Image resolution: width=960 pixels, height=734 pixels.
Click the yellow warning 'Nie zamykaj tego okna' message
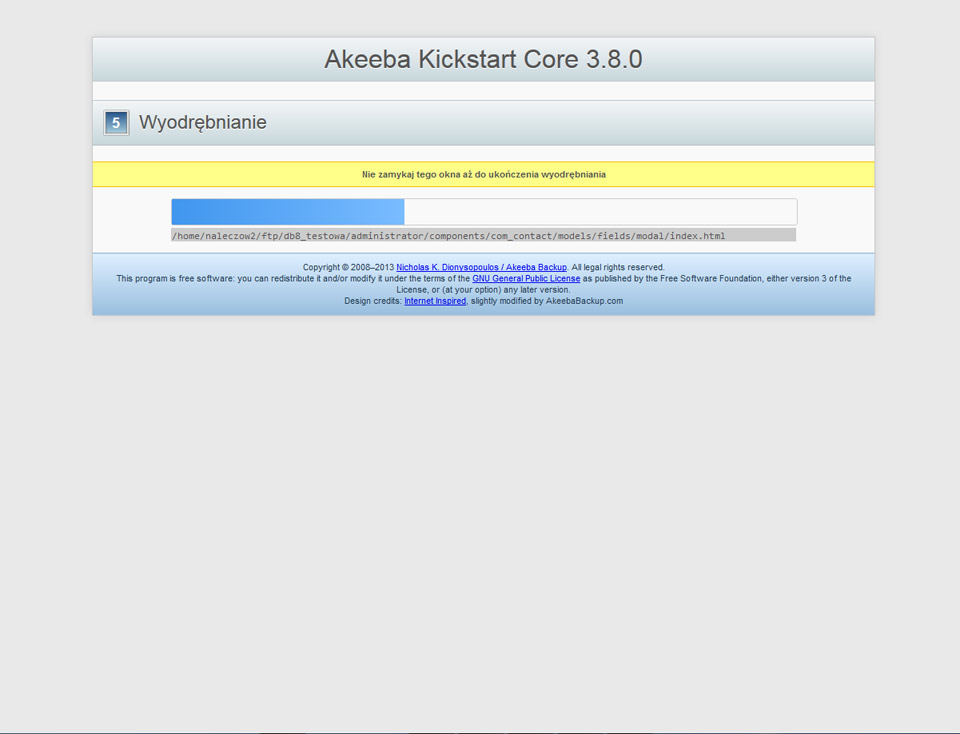point(484,174)
